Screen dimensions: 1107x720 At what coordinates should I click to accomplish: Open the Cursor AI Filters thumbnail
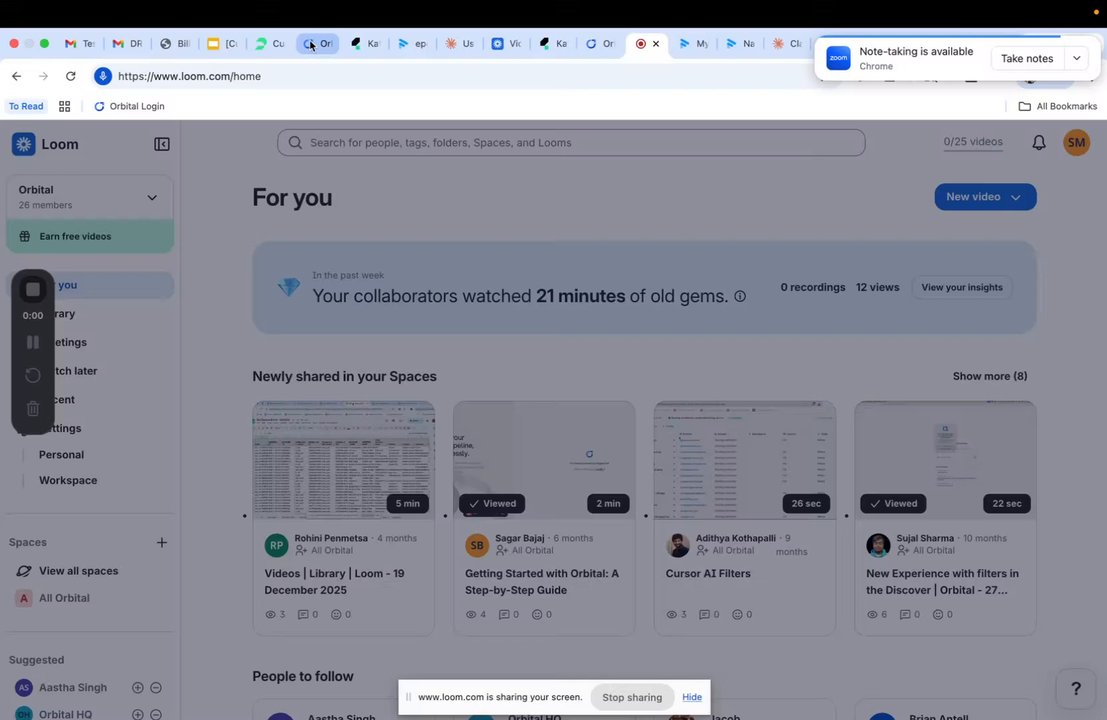pyautogui.click(x=745, y=460)
